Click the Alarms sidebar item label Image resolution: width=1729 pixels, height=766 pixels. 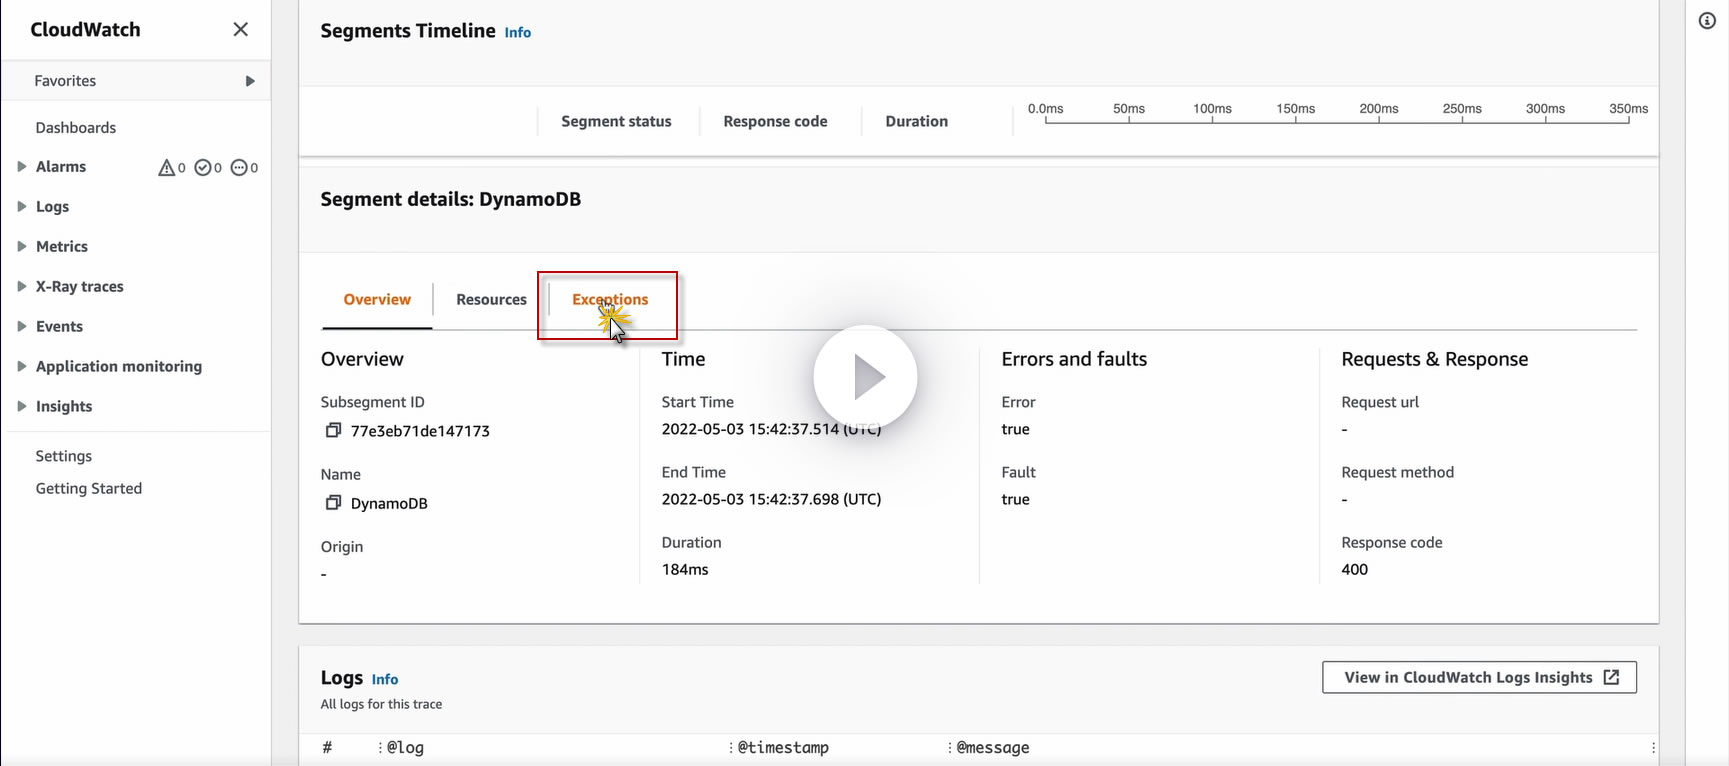coord(61,167)
